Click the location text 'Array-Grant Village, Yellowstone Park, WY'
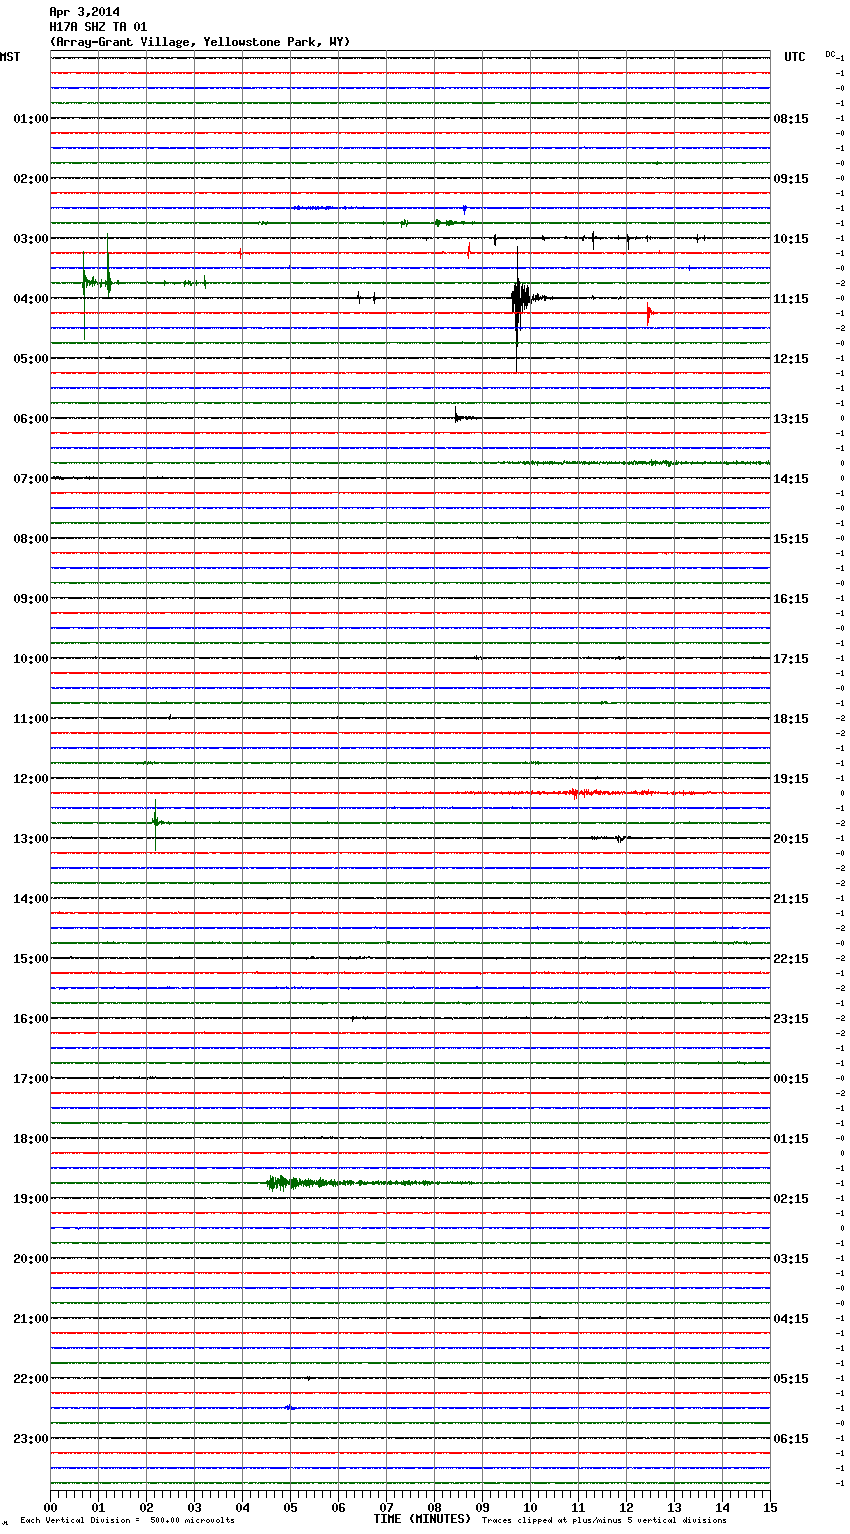Image resolution: width=850 pixels, height=1534 pixels. click(x=200, y=42)
